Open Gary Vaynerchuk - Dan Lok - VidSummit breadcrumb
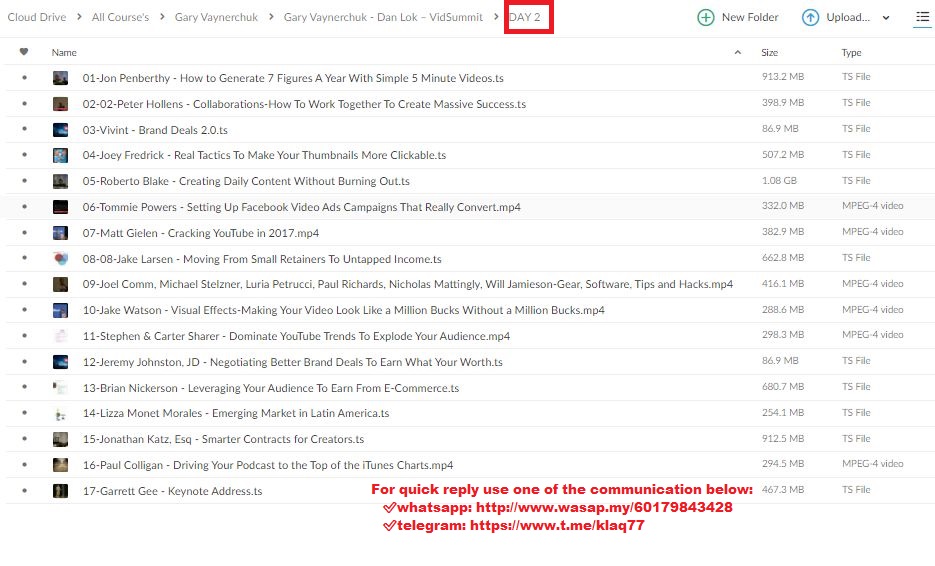 383,17
